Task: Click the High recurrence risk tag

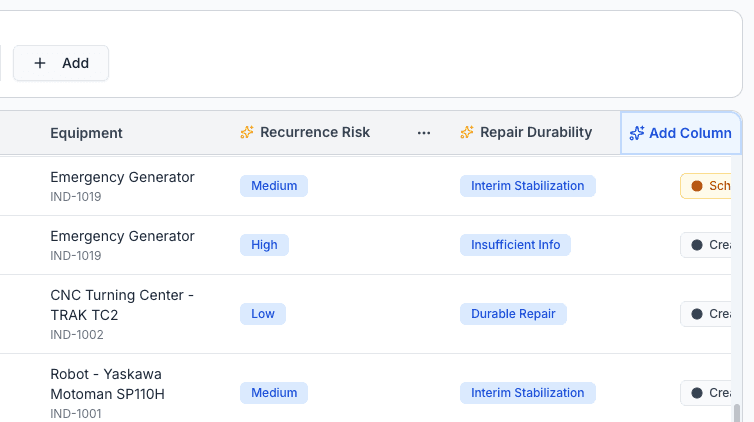Action: click(x=264, y=245)
